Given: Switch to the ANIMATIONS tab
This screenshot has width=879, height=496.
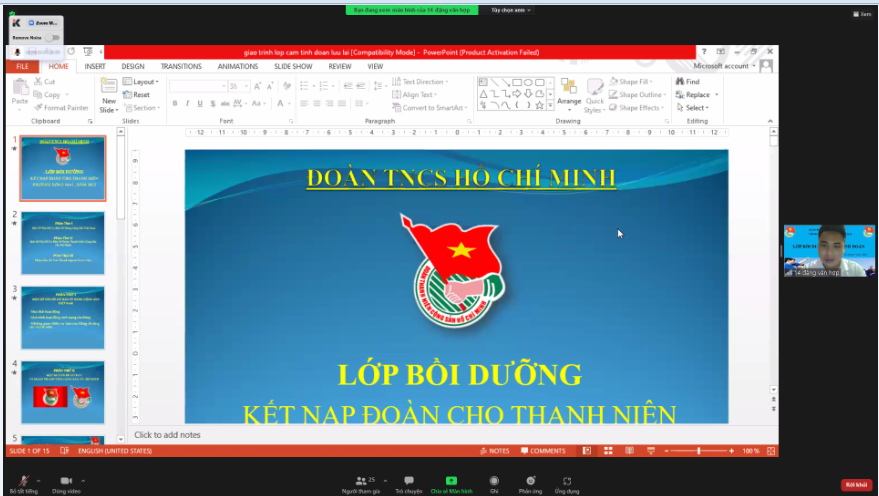Looking at the screenshot, I should click(238, 66).
